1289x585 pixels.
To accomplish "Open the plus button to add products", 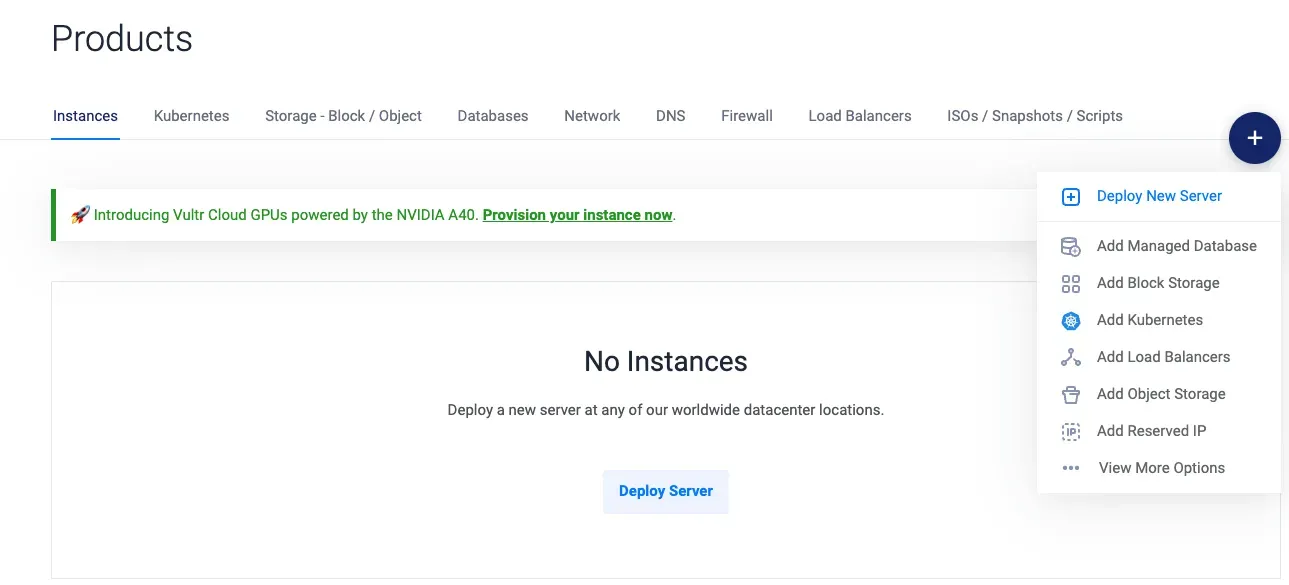I will click(1255, 138).
